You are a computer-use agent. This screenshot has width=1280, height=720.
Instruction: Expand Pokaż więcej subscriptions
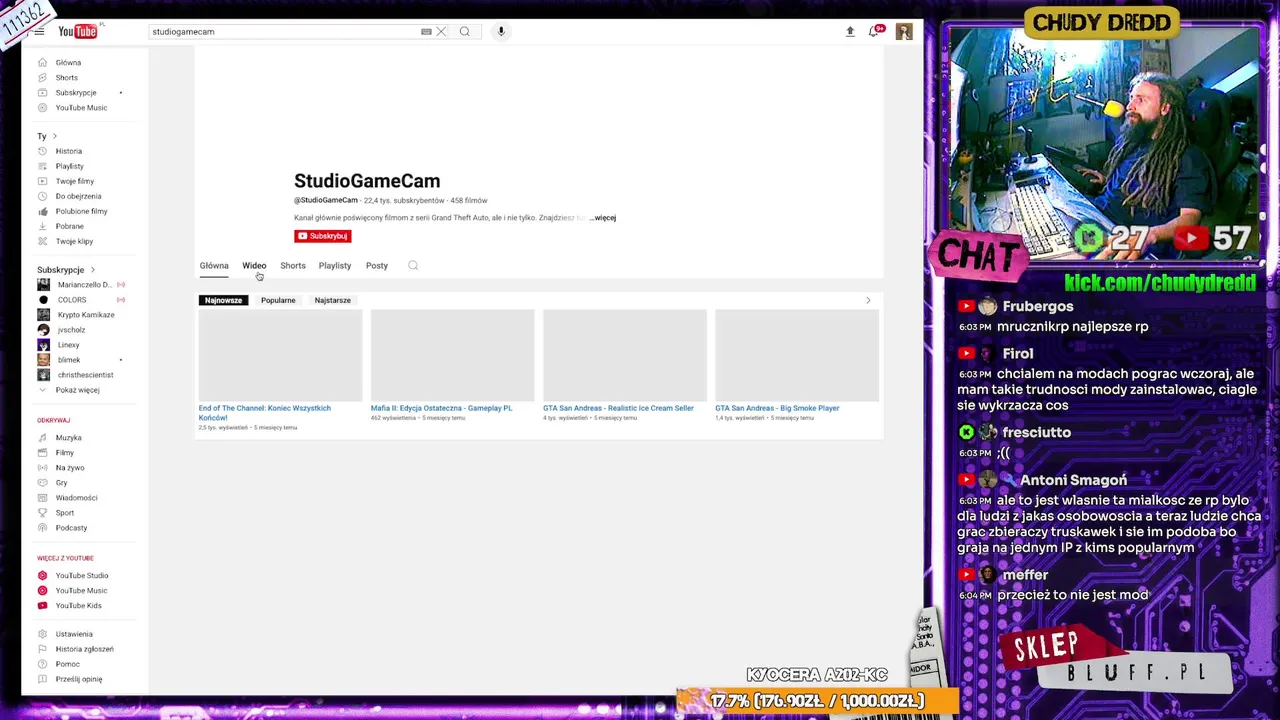77,390
